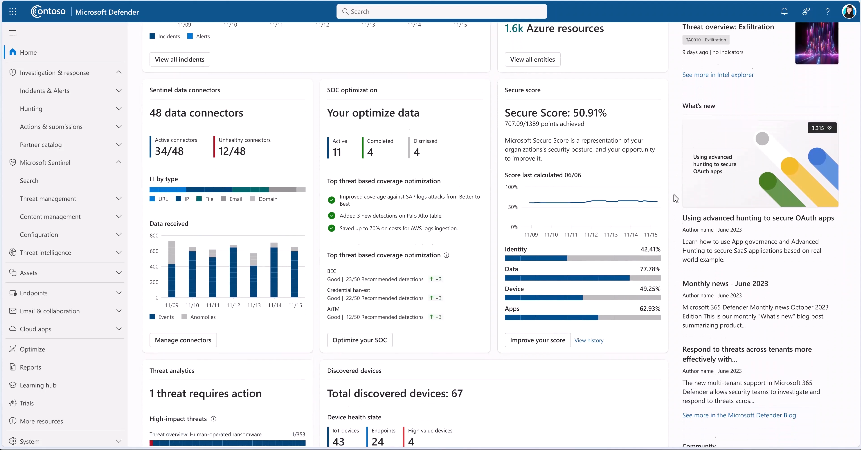Viewport: 861px width, 451px height.
Task: Expand the Incidents & Alerts chevron
Action: [119, 91]
